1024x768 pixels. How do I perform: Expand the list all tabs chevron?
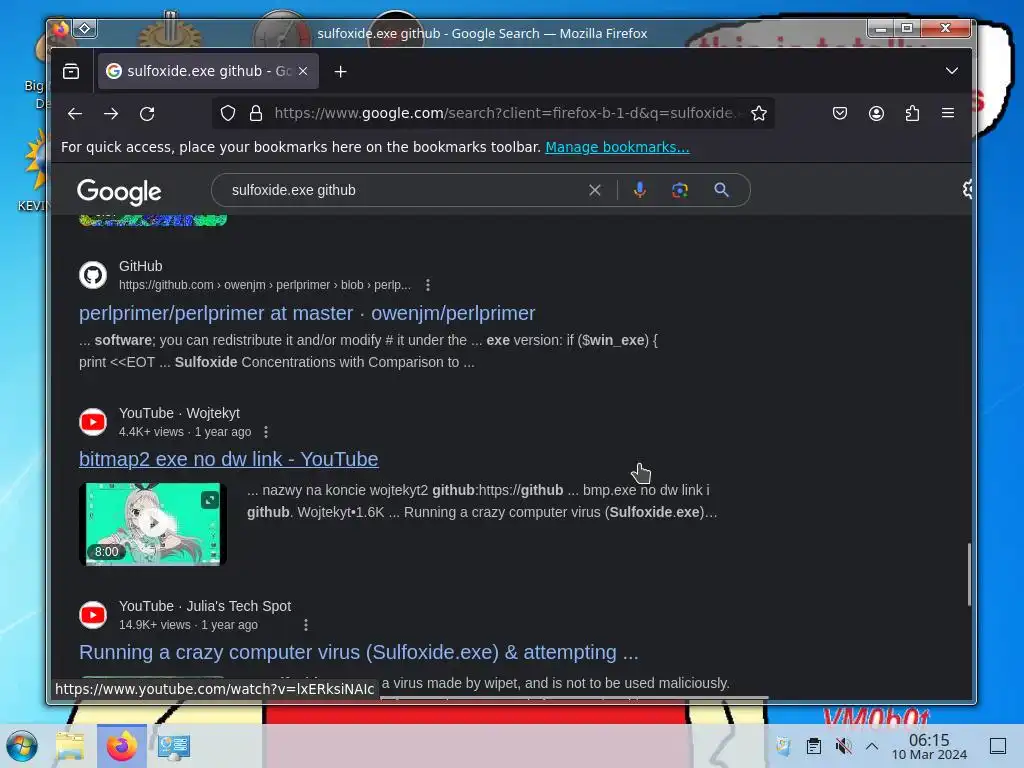(952, 71)
